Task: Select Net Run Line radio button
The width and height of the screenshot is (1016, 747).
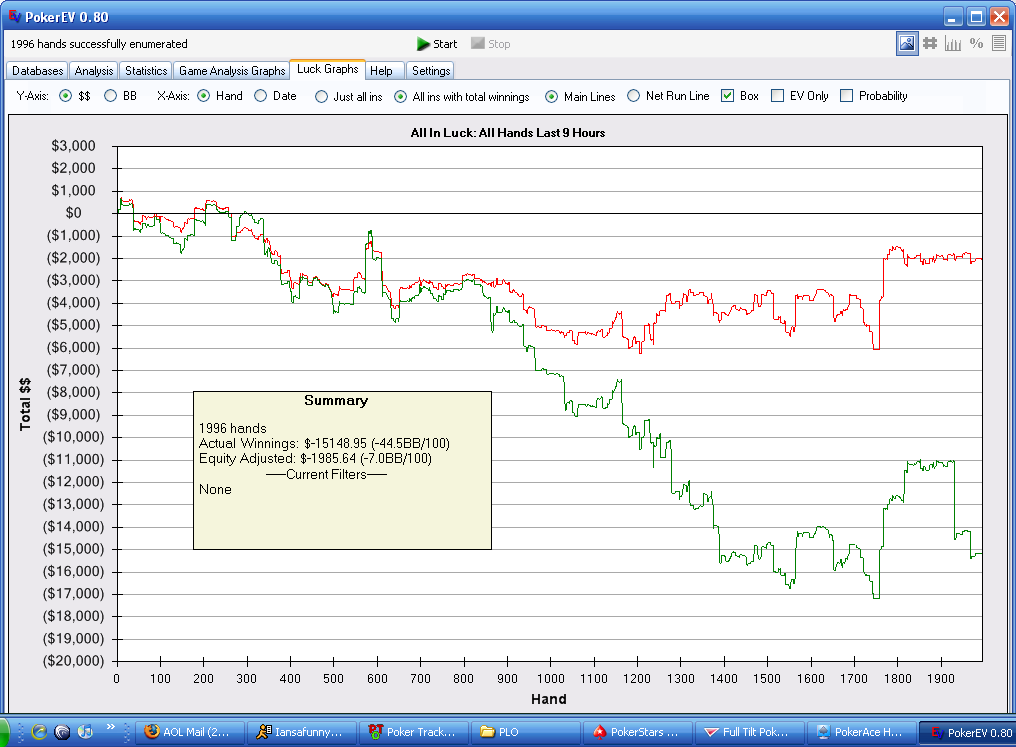Action: pos(634,96)
